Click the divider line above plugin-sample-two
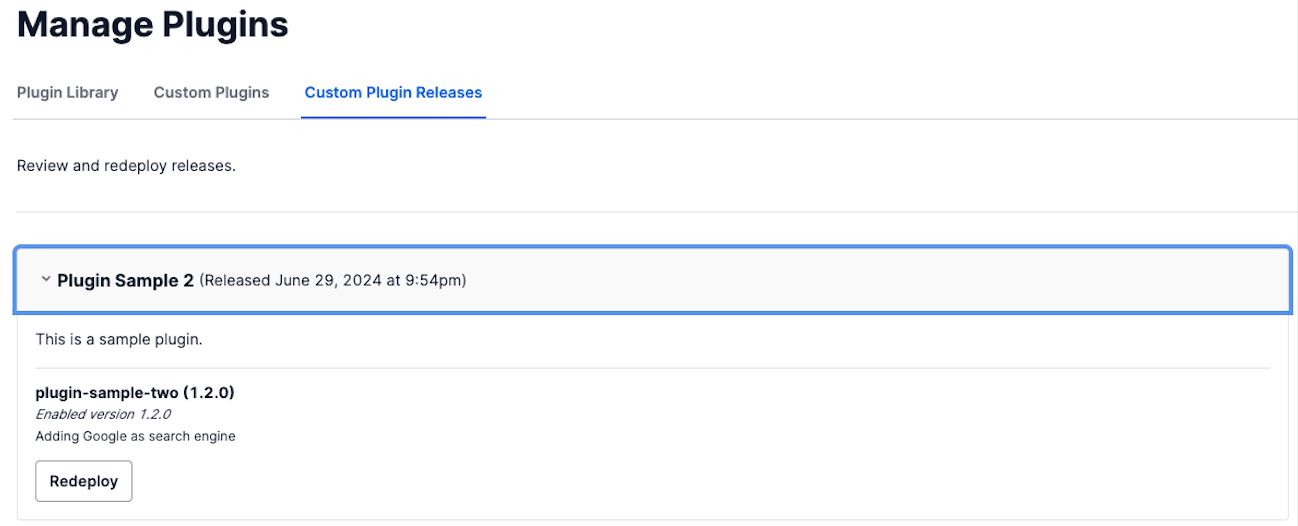The image size is (1298, 526). (650, 368)
